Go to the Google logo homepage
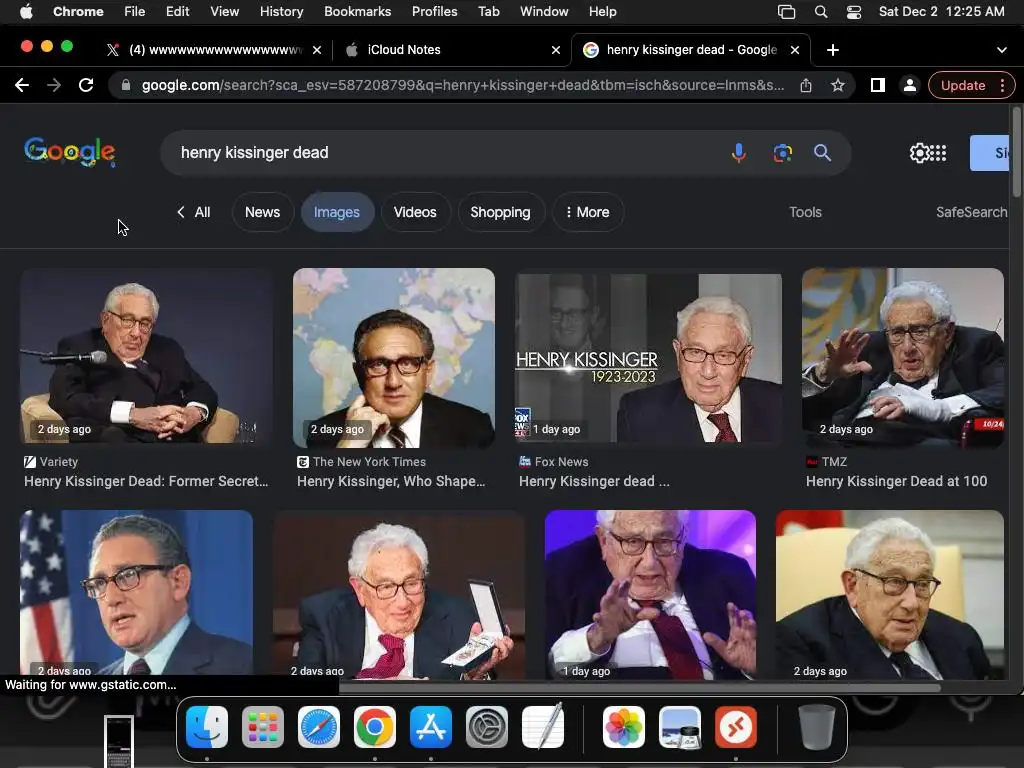Viewport: 1024px width, 768px height. click(x=70, y=152)
